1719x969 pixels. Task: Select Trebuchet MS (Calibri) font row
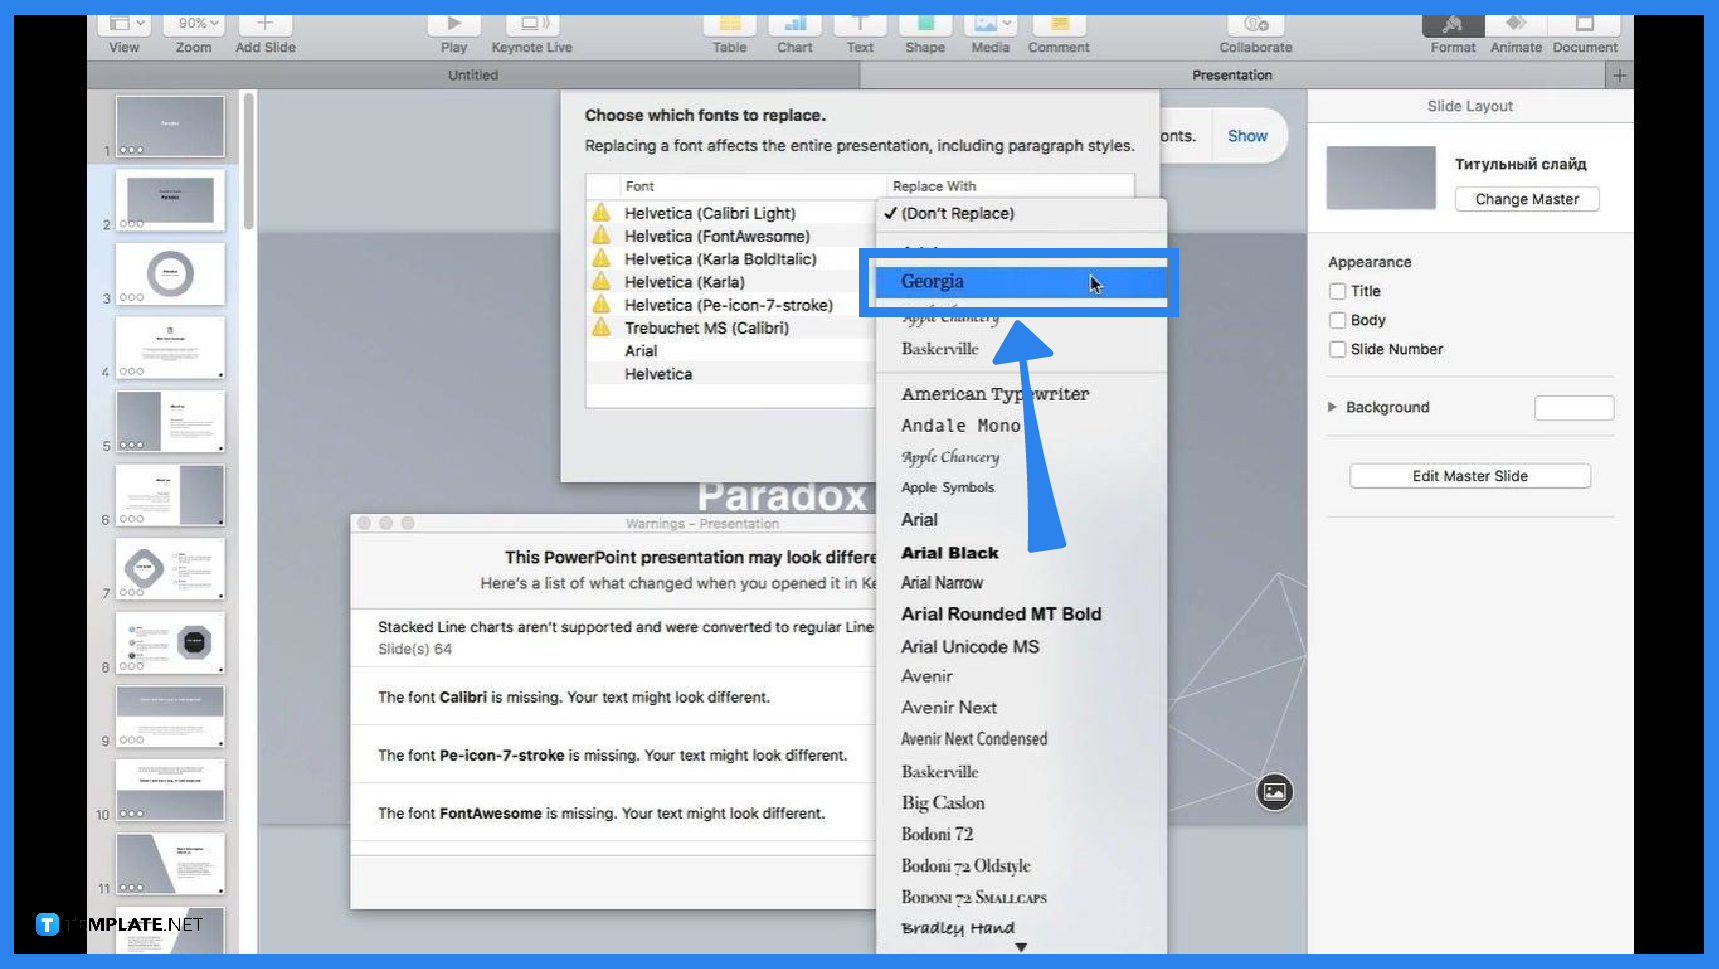pyautogui.click(x=730, y=328)
